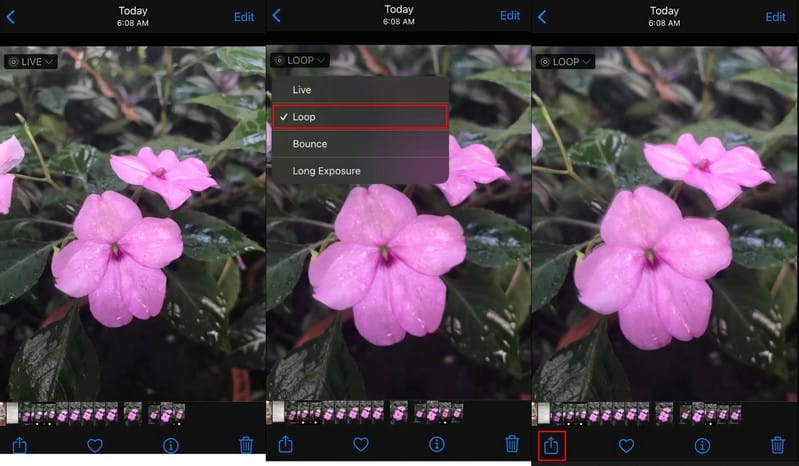
Task: Tap the main flower photo in right screenshot
Action: pos(664,224)
